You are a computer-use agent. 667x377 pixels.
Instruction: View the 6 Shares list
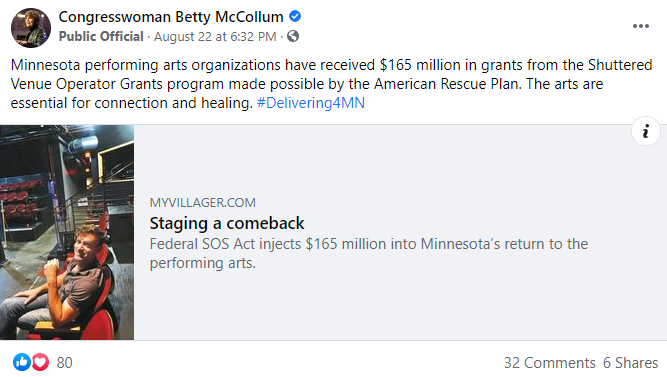tap(630, 363)
